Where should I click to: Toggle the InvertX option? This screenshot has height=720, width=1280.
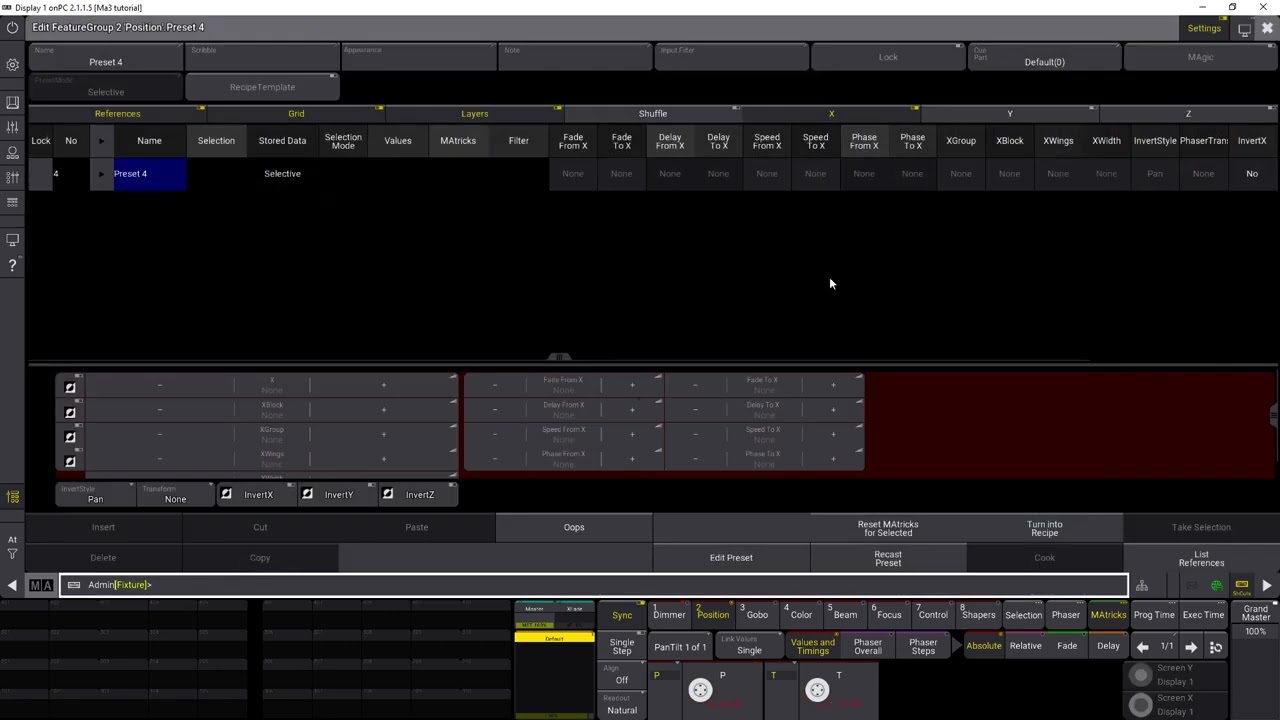258,494
